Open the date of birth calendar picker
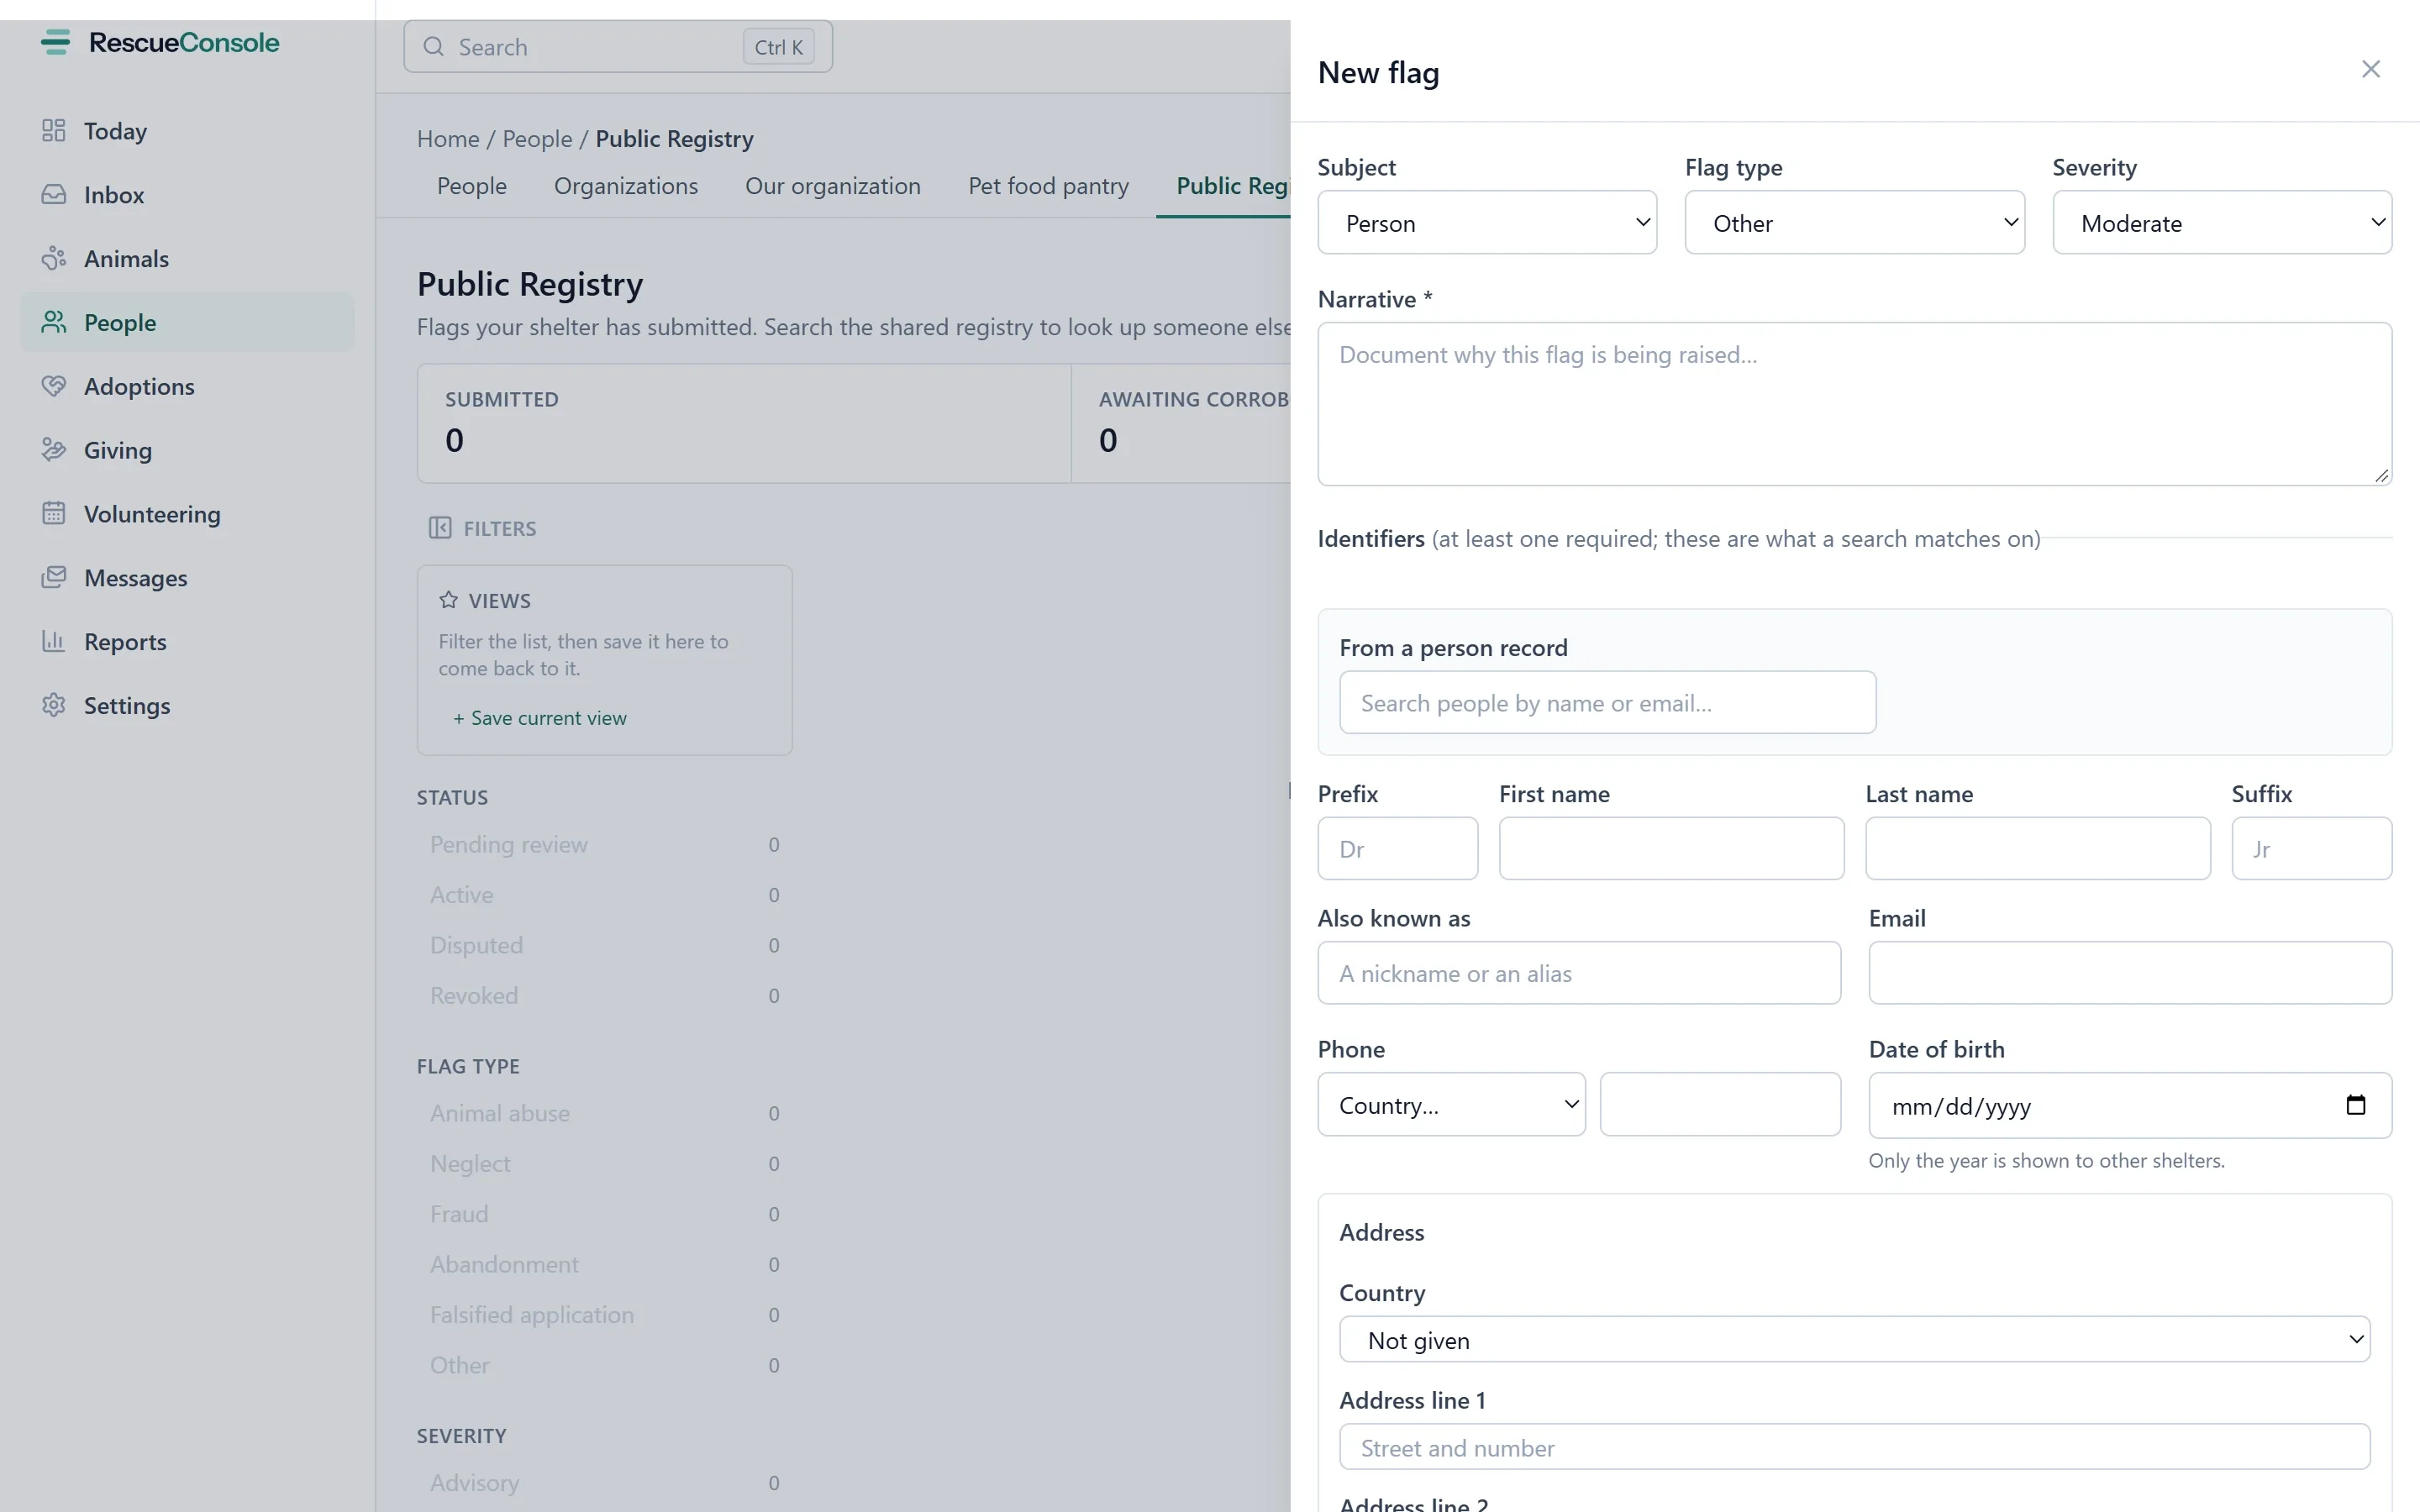 point(2355,1105)
